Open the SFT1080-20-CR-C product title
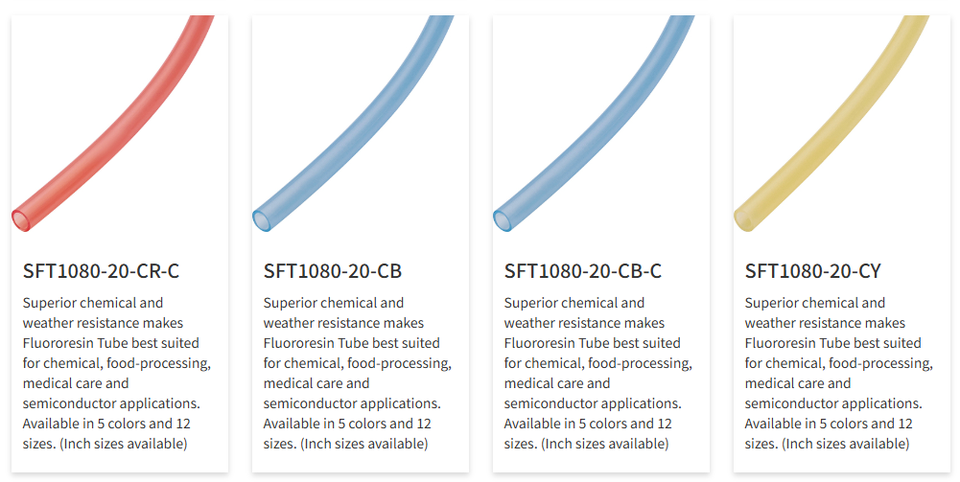The image size is (960, 482). pyautogui.click(x=101, y=271)
